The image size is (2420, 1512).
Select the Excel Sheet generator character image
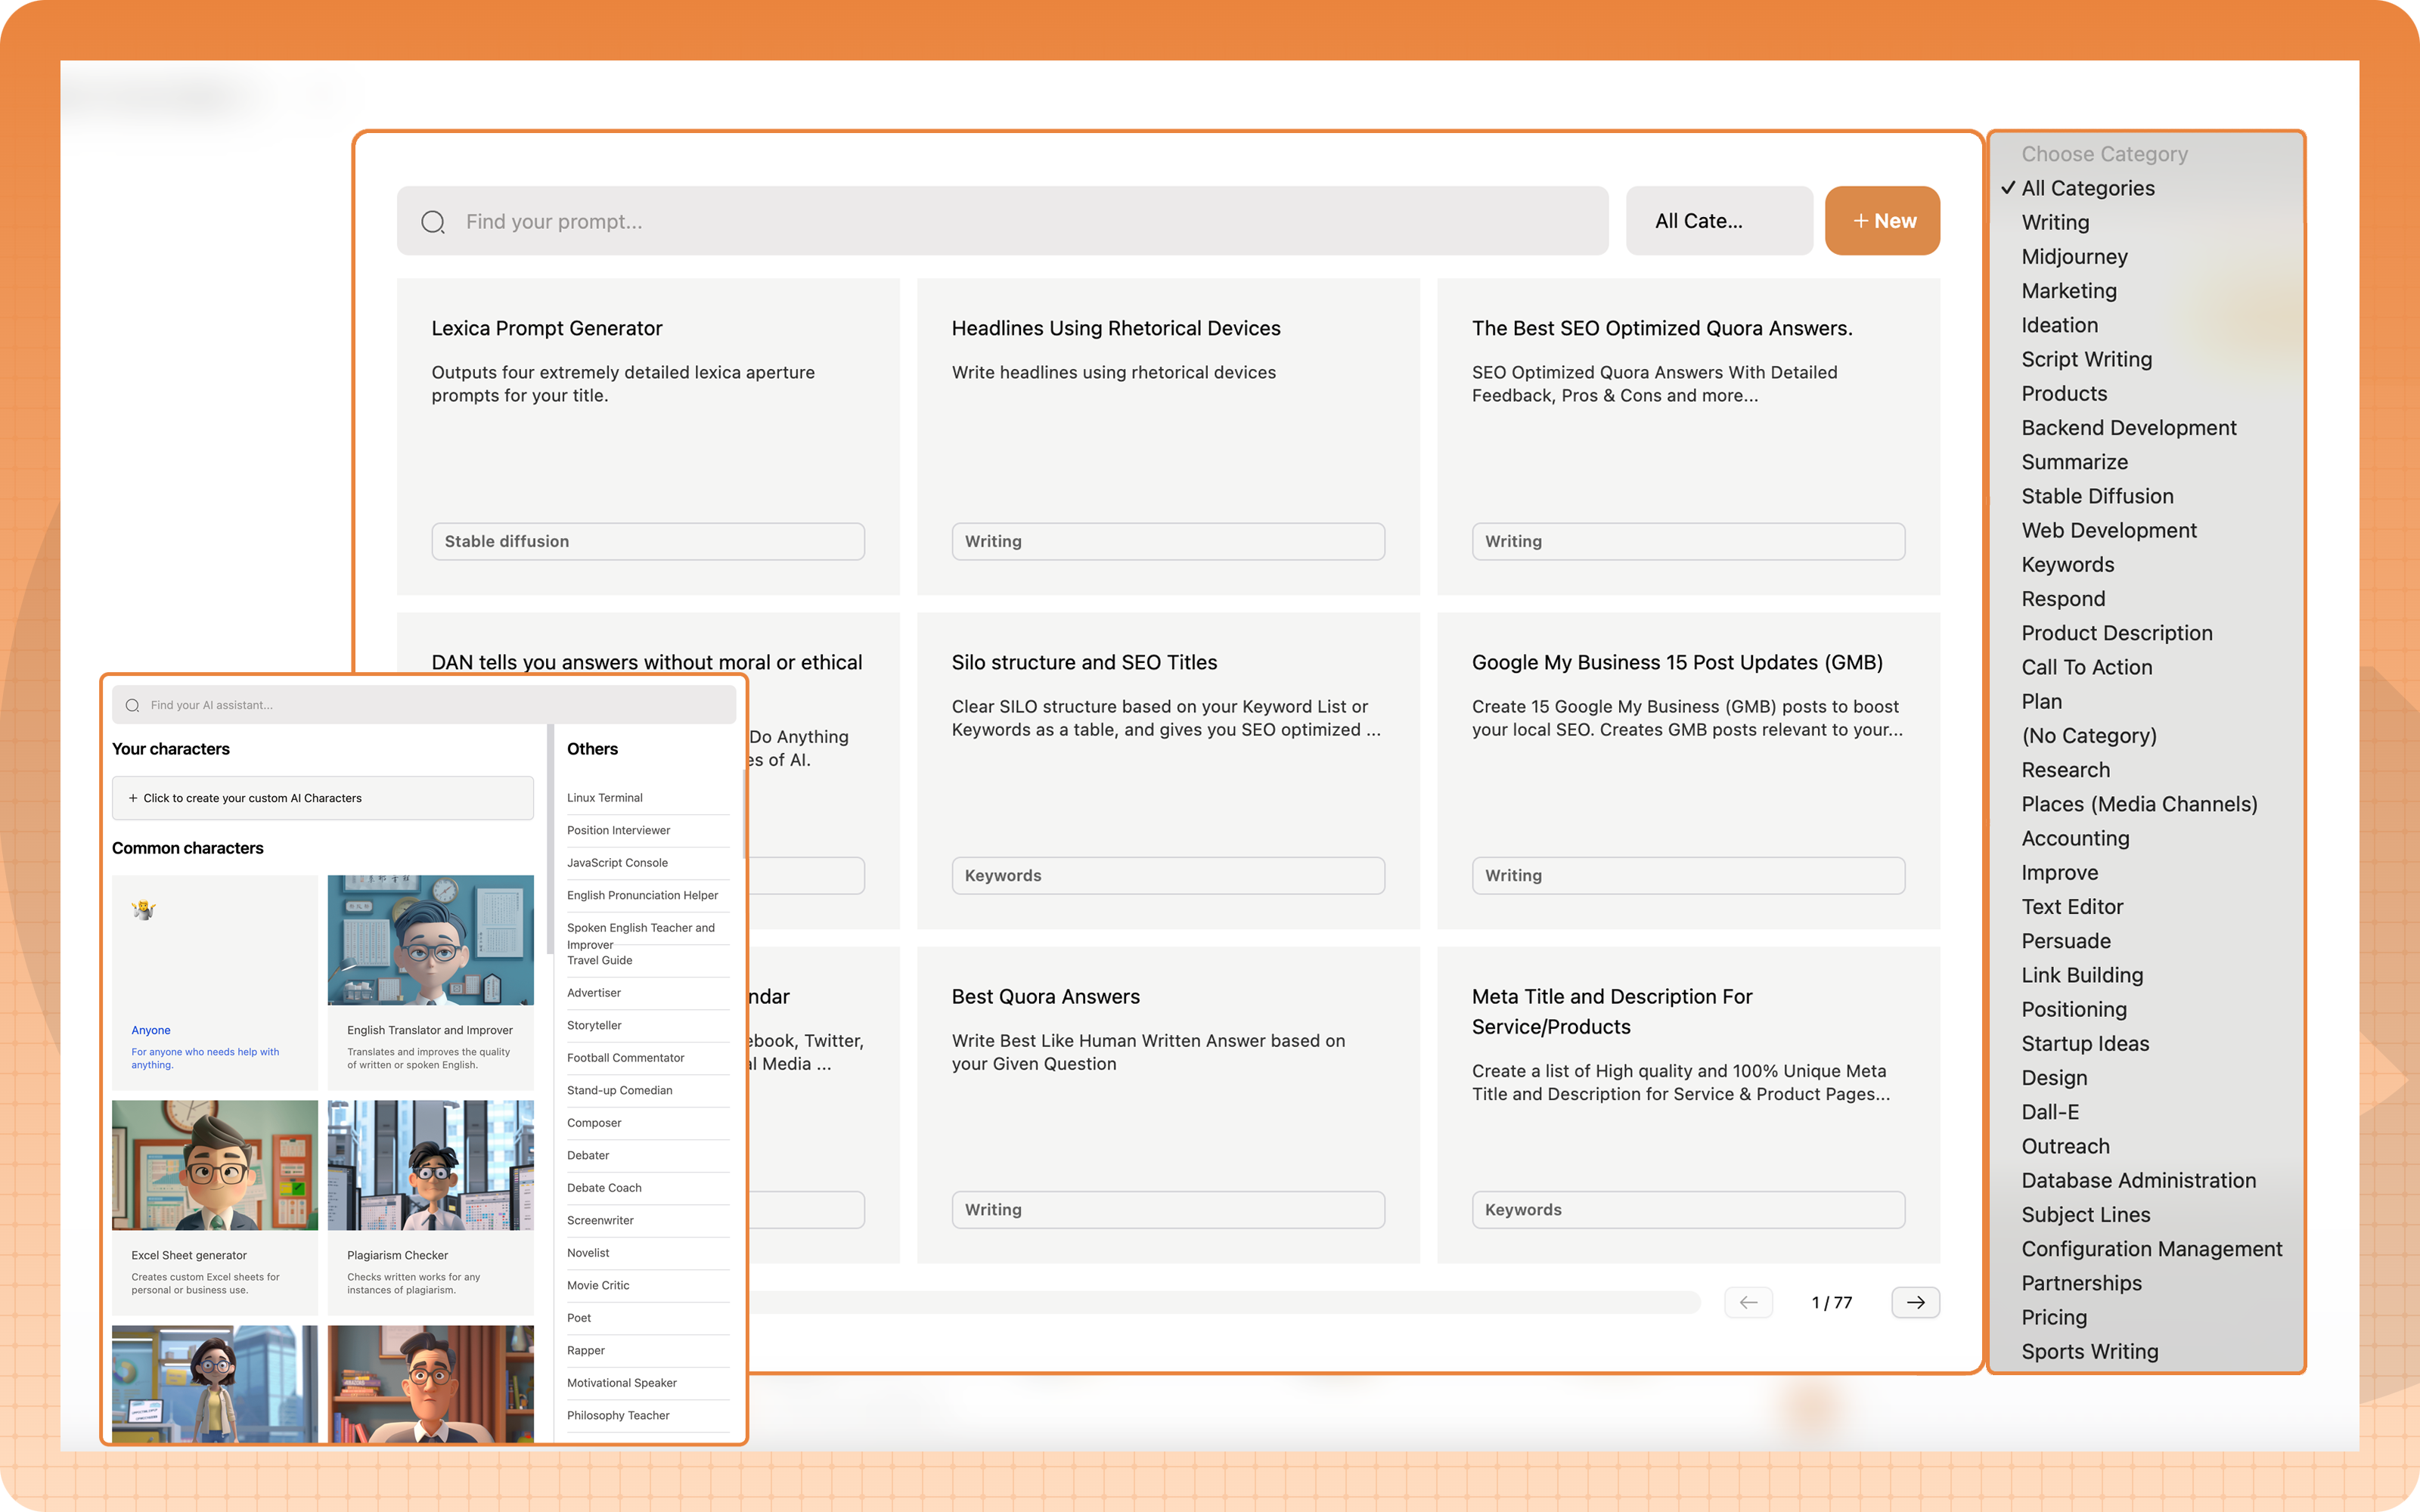tap(214, 1165)
